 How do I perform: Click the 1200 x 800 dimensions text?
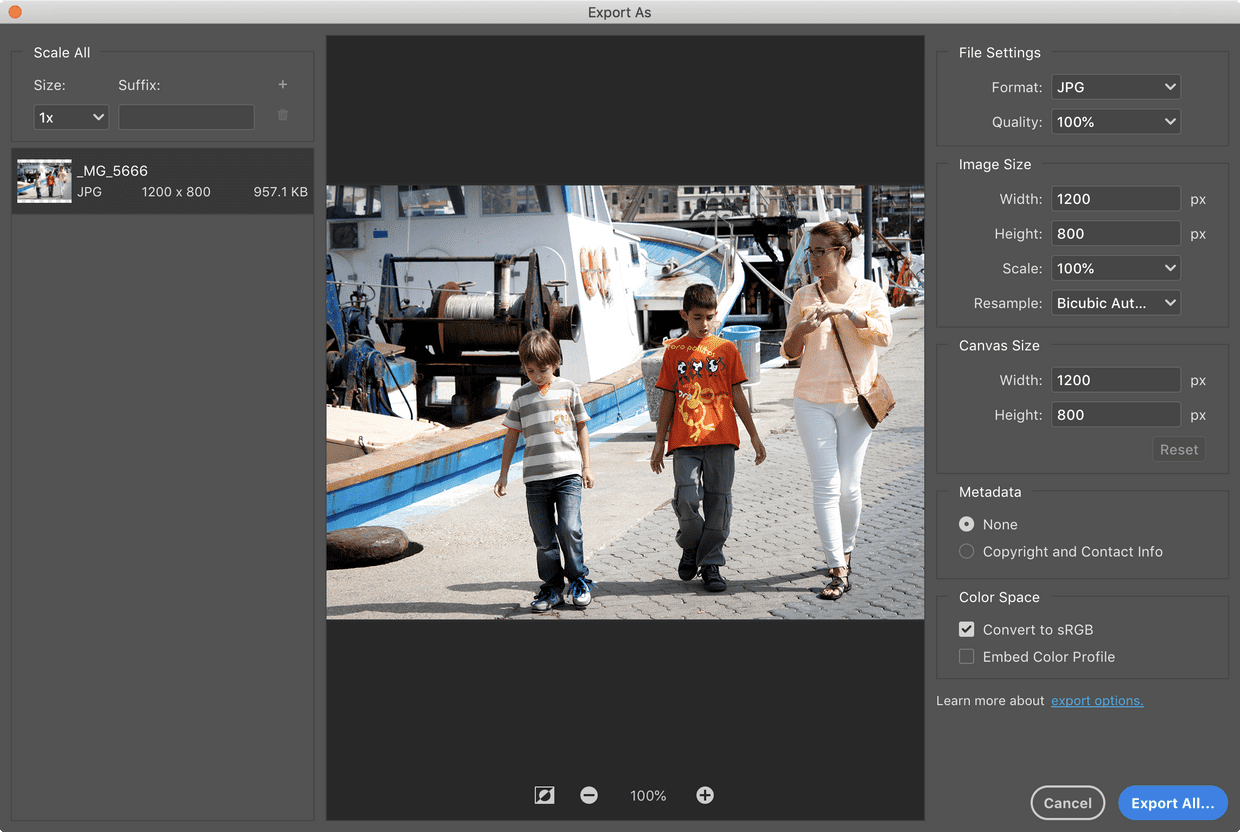[x=176, y=192]
